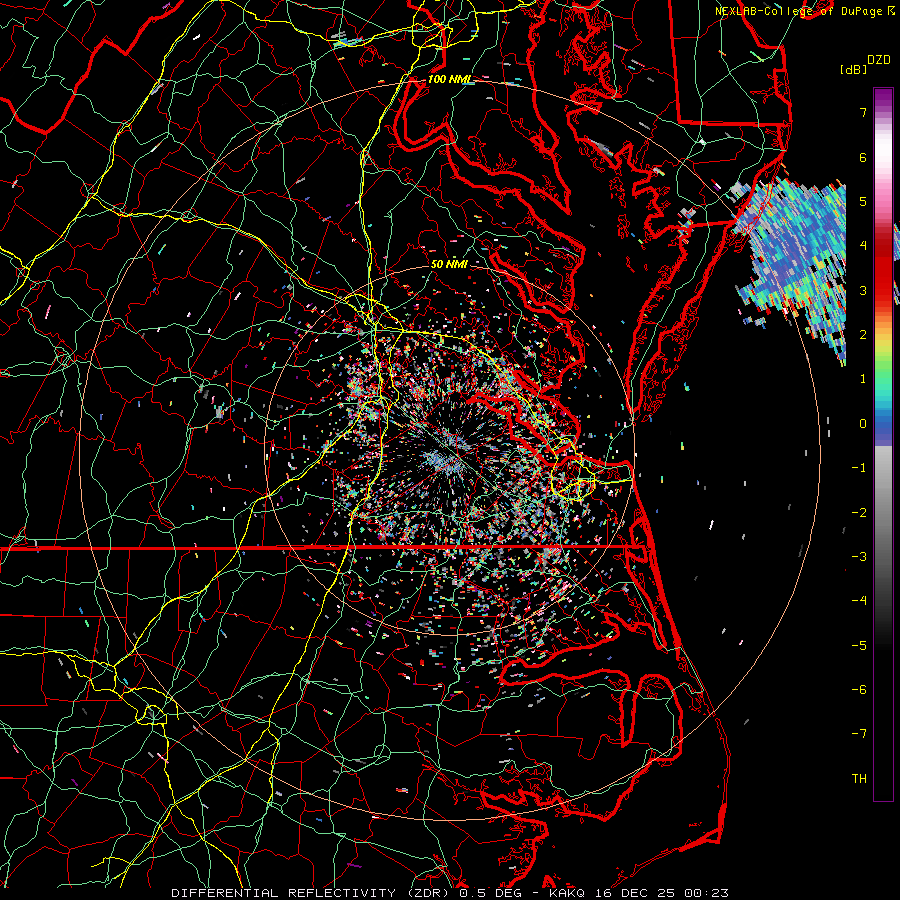Click the large offshore radar echo blob
Image resolution: width=900 pixels, height=900 pixels.
(798, 258)
